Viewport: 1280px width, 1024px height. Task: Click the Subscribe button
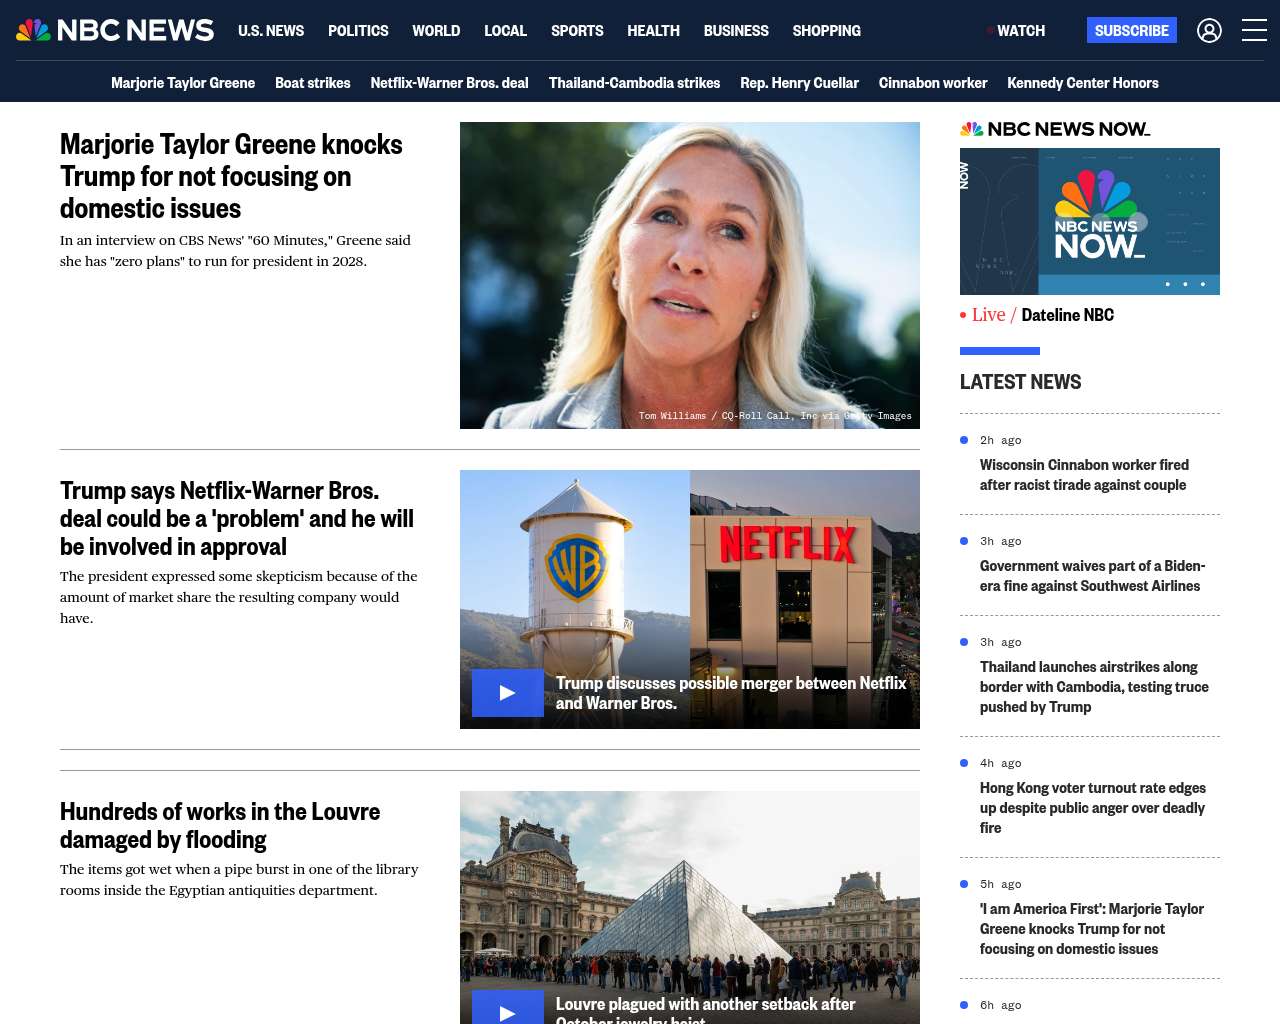(1131, 31)
